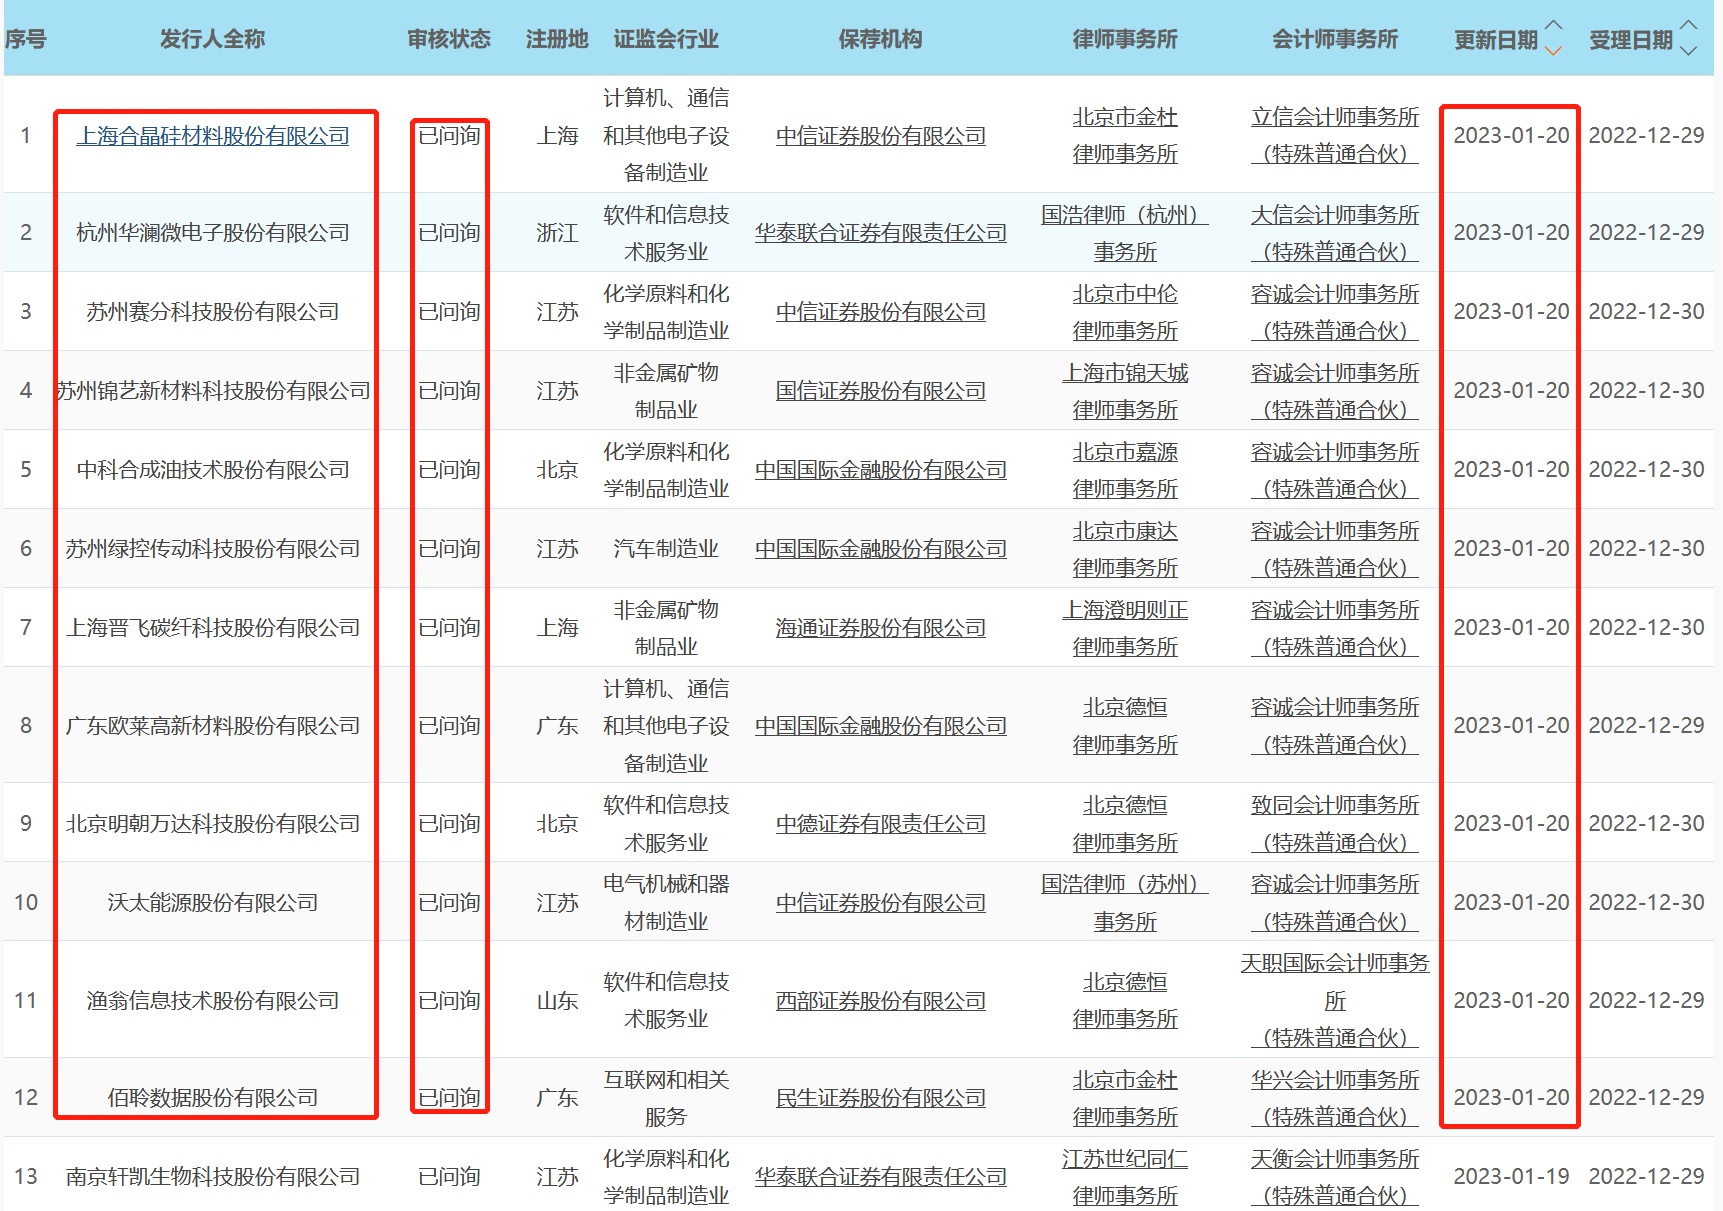Open issuer 苏州赛分科技股份有限公司

pyautogui.click(x=213, y=312)
